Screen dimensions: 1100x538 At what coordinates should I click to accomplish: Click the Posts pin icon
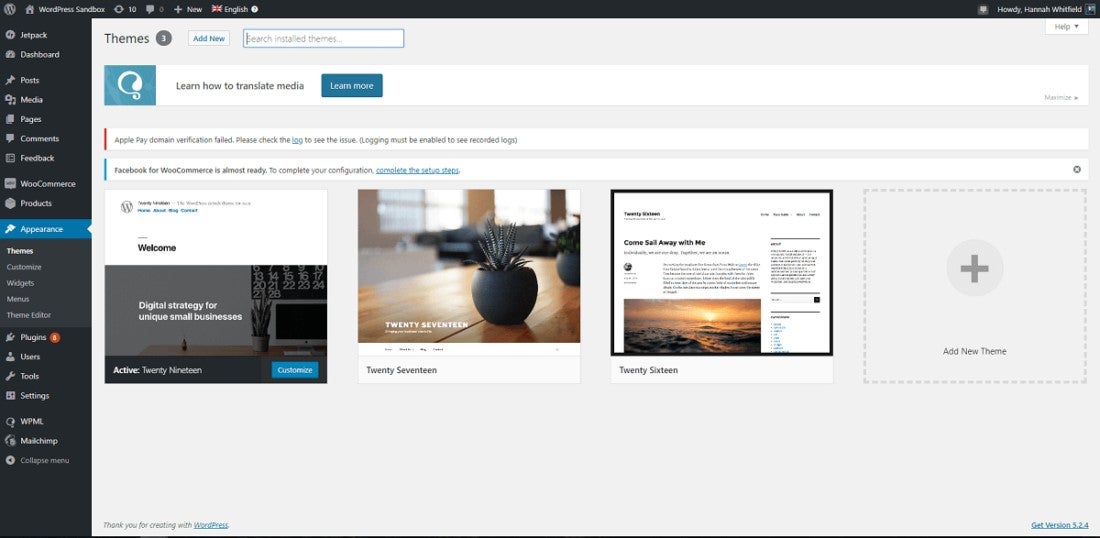coord(10,80)
